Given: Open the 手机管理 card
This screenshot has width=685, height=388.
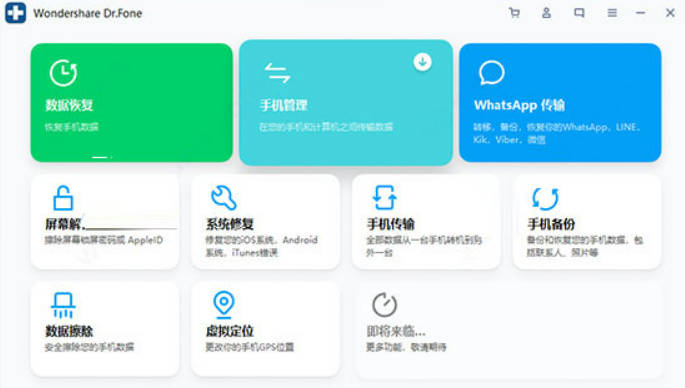Looking at the screenshot, I should pos(346,103).
